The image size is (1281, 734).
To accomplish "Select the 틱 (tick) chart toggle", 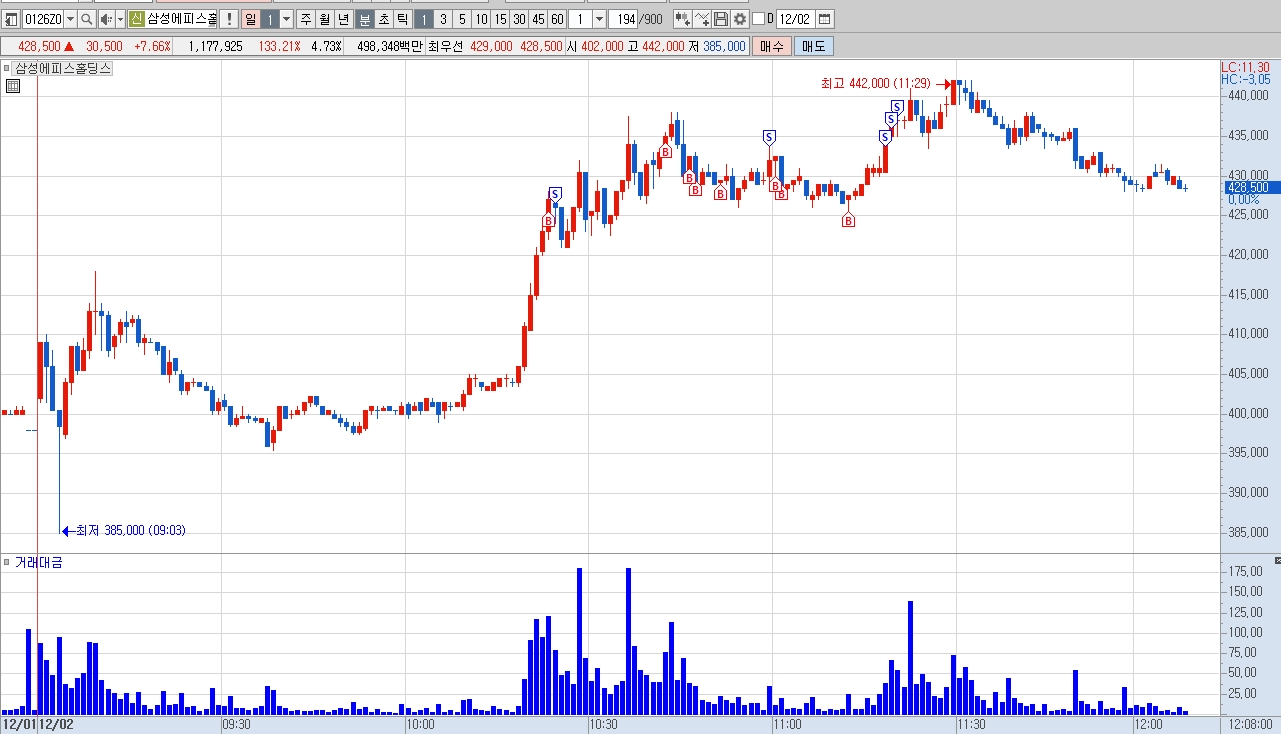I will point(401,19).
